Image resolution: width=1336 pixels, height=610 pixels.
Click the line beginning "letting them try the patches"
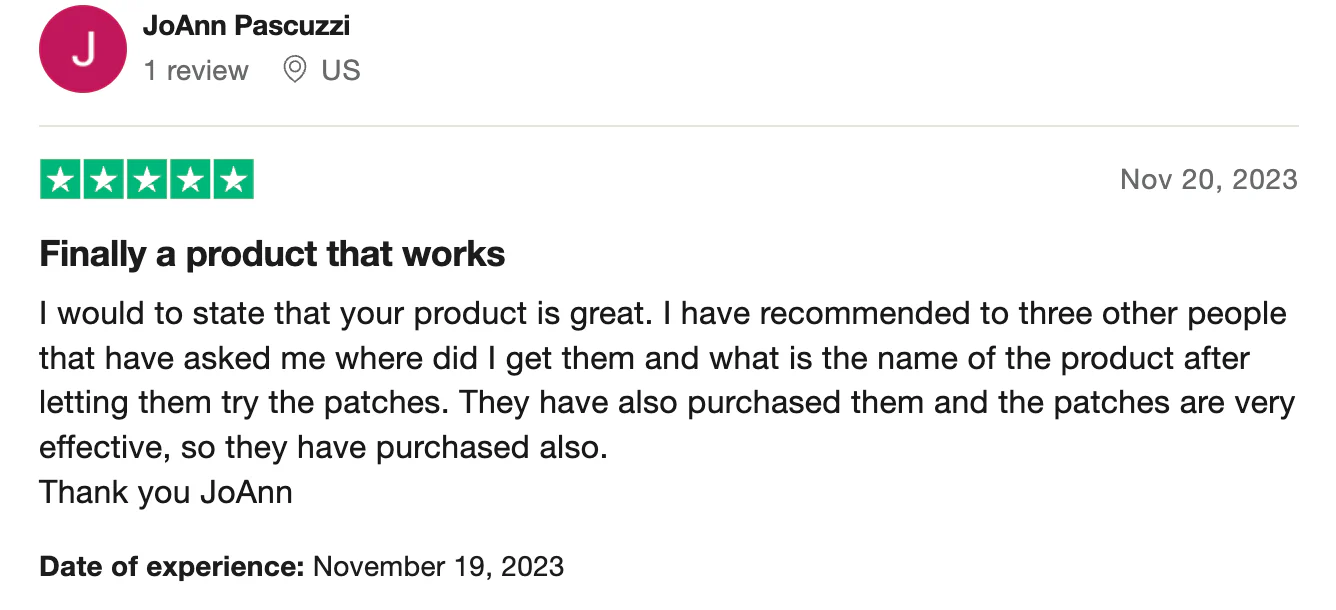[667, 403]
